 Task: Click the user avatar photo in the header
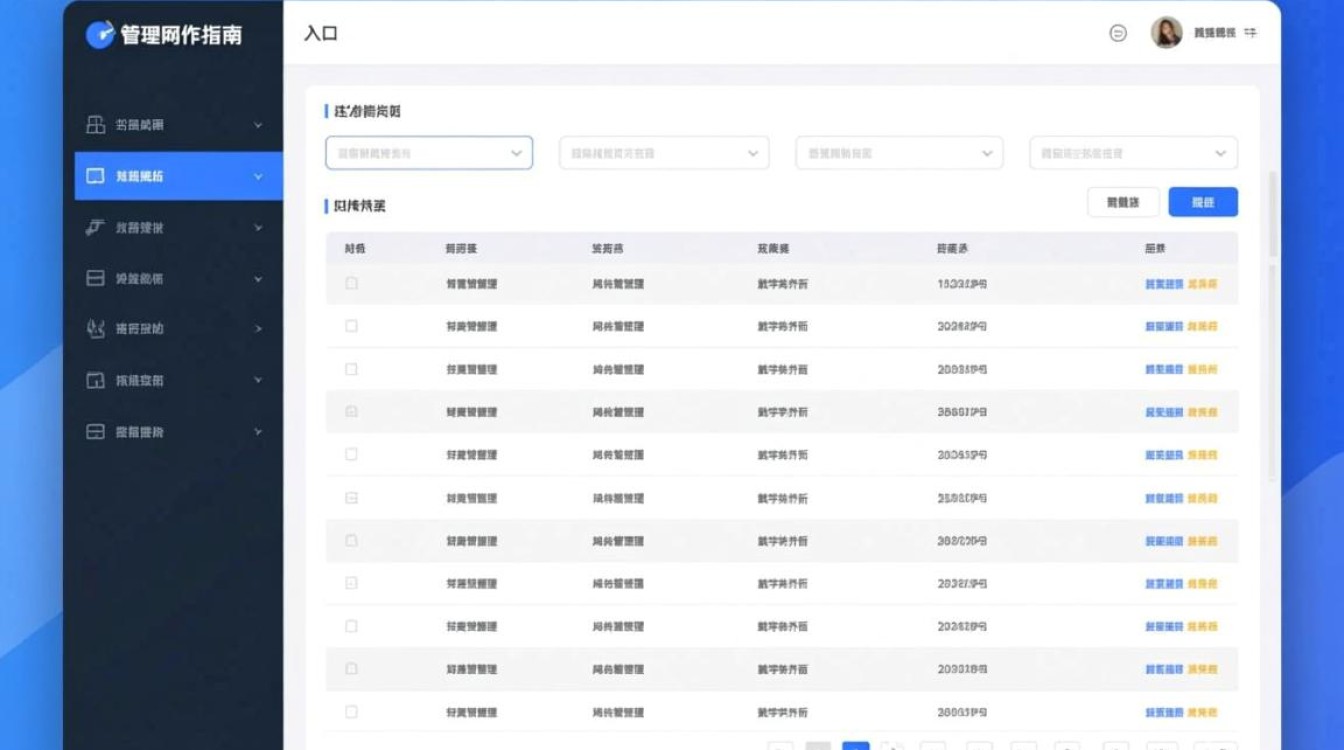click(x=1166, y=33)
